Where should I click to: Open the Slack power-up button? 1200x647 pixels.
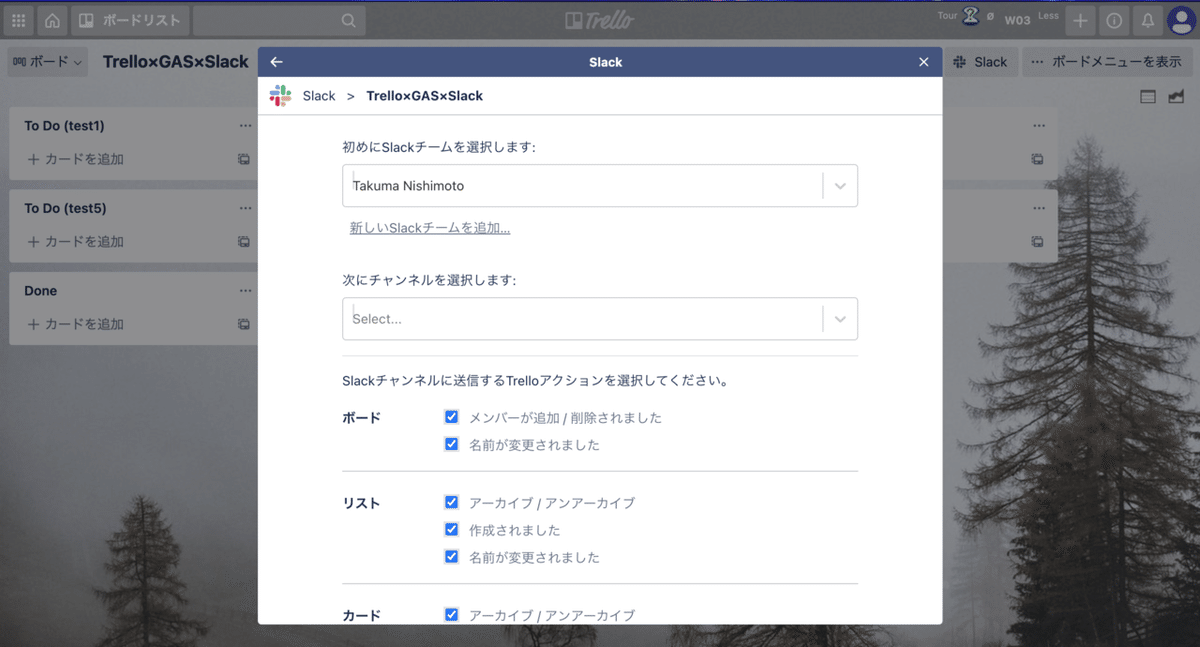coord(981,61)
